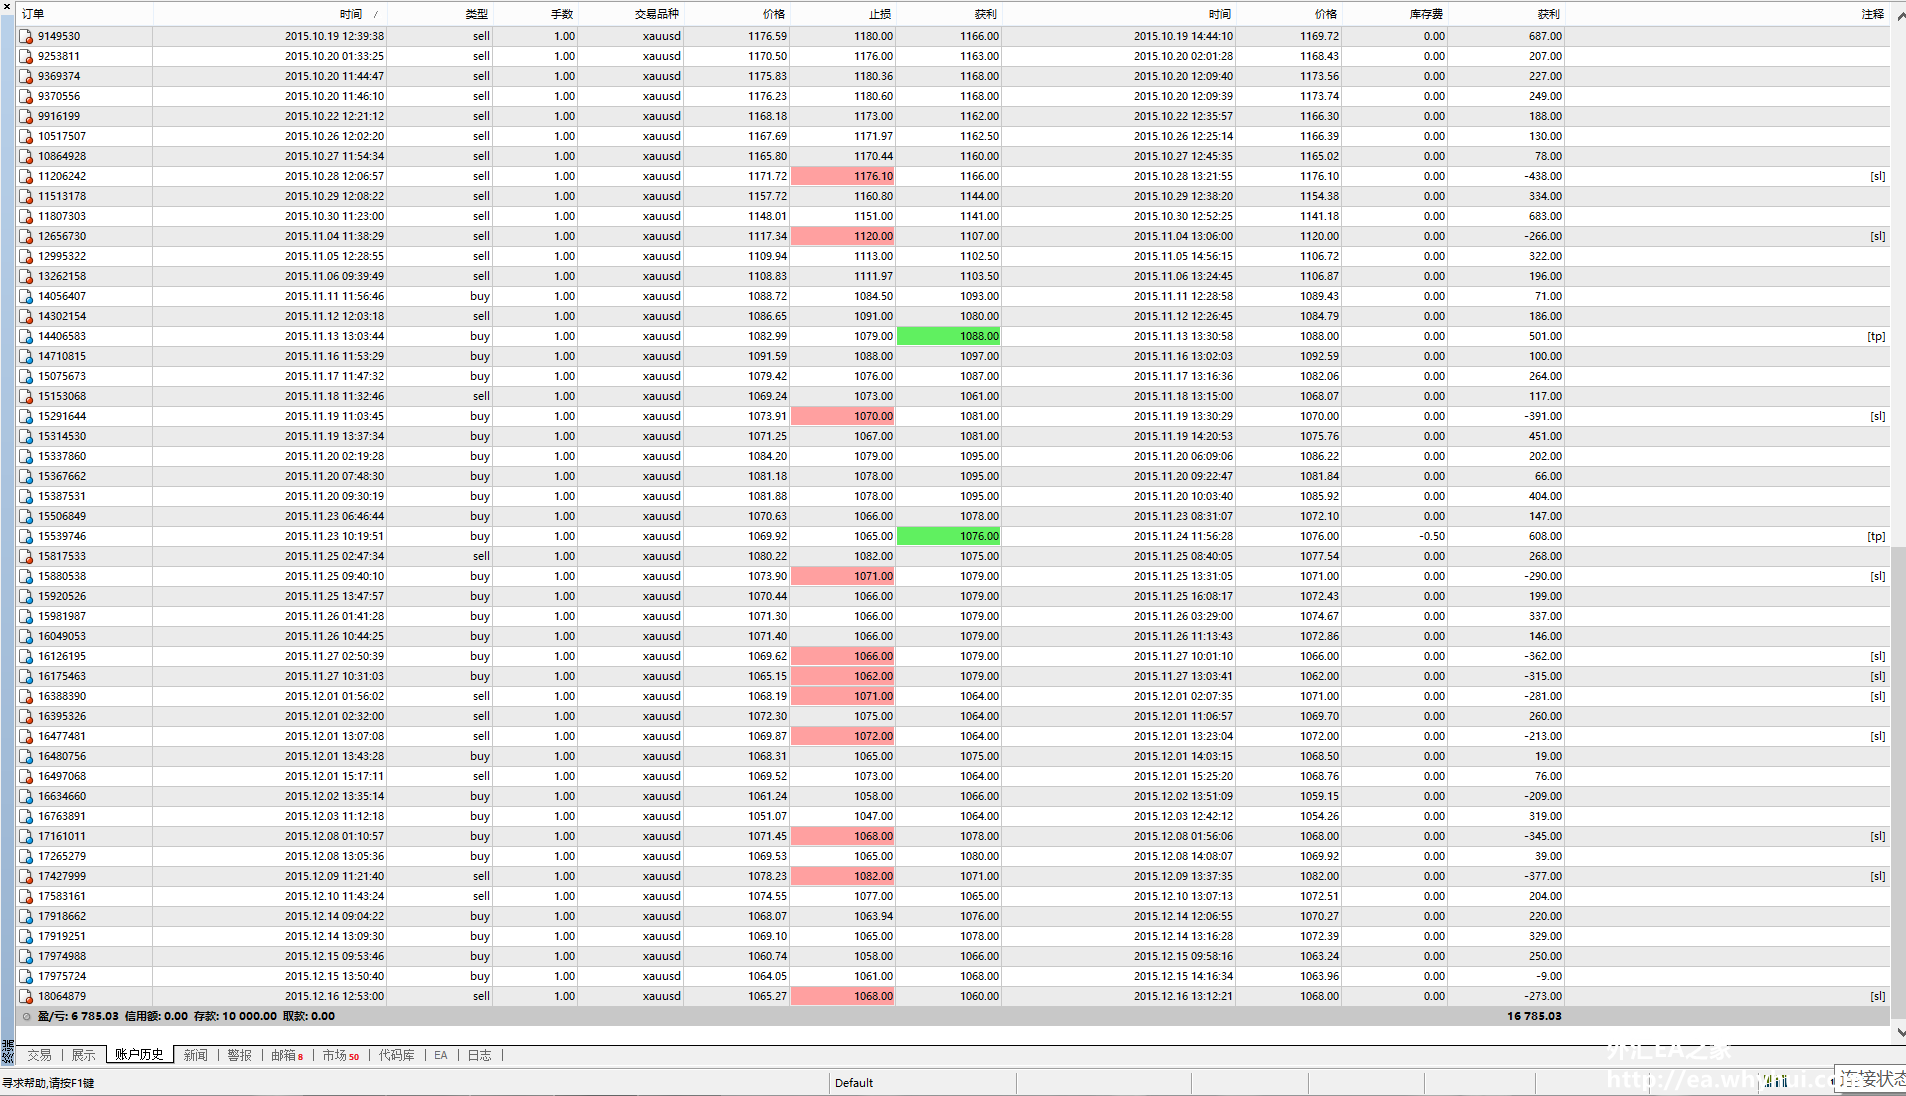Switch to the 代码库 code base tab
Screen dimensions: 1906x1096
click(396, 1055)
